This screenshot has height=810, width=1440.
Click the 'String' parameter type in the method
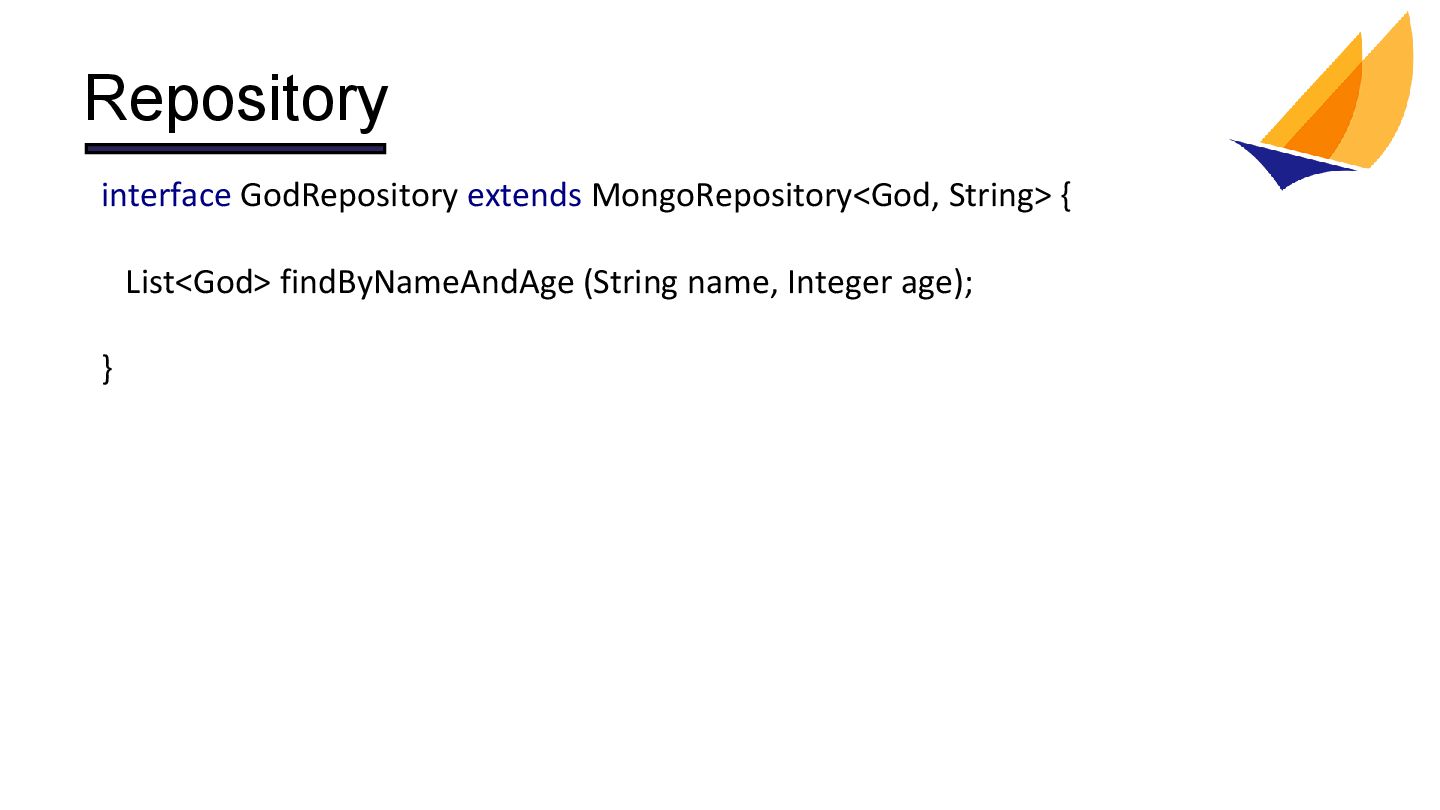coord(634,283)
